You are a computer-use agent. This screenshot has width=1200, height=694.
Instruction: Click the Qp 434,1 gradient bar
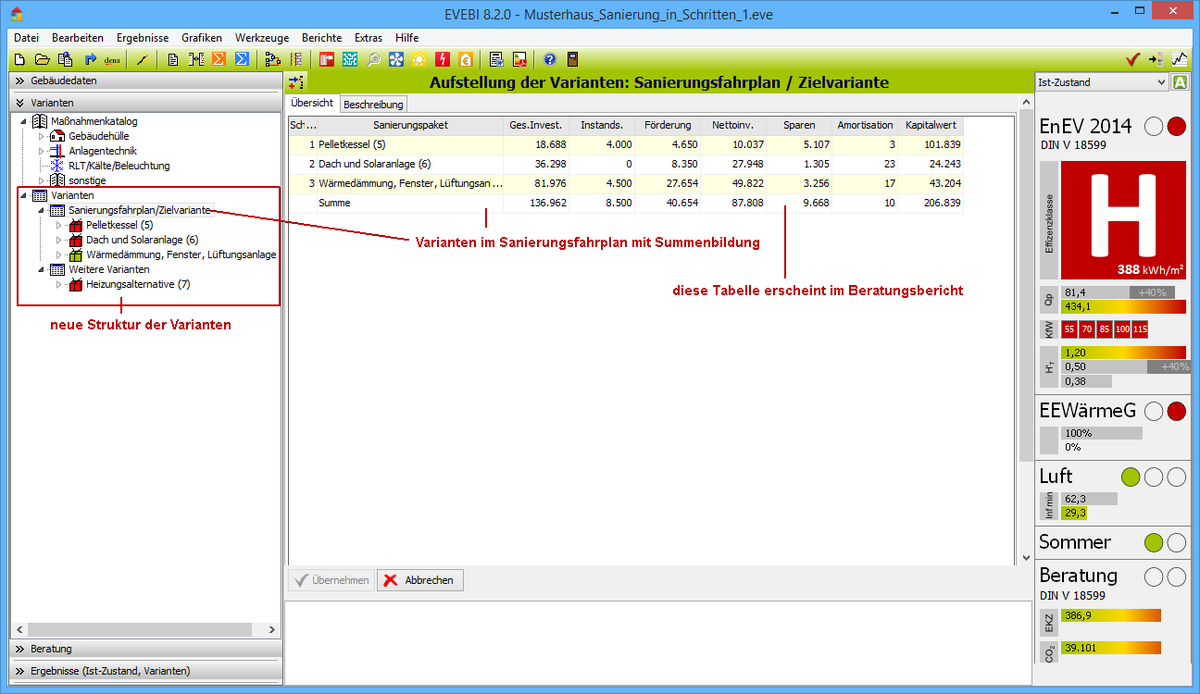pos(1123,306)
